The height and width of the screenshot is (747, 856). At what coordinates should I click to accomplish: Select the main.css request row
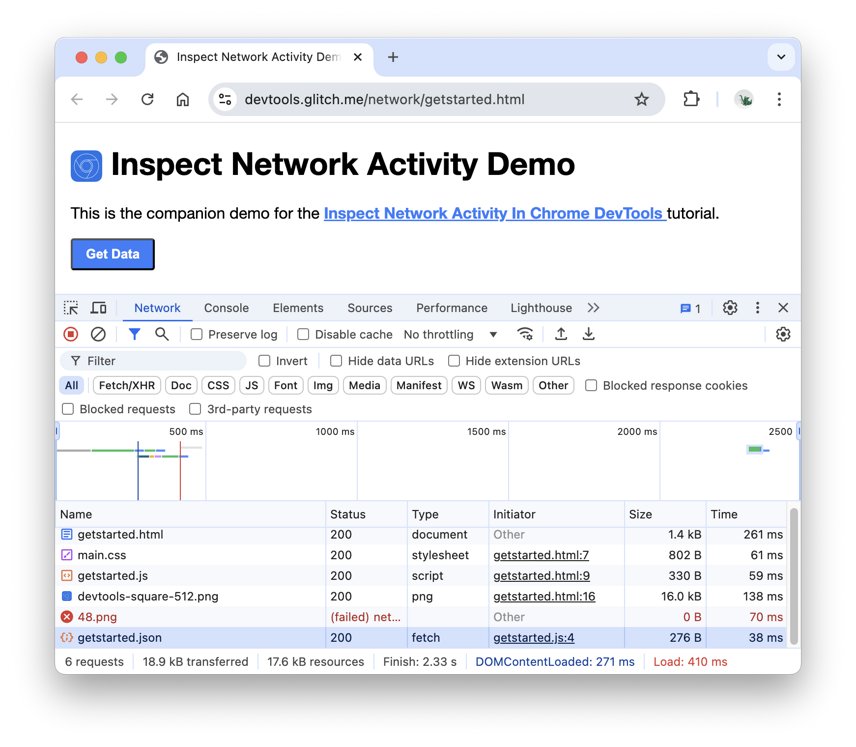[x=421, y=555]
